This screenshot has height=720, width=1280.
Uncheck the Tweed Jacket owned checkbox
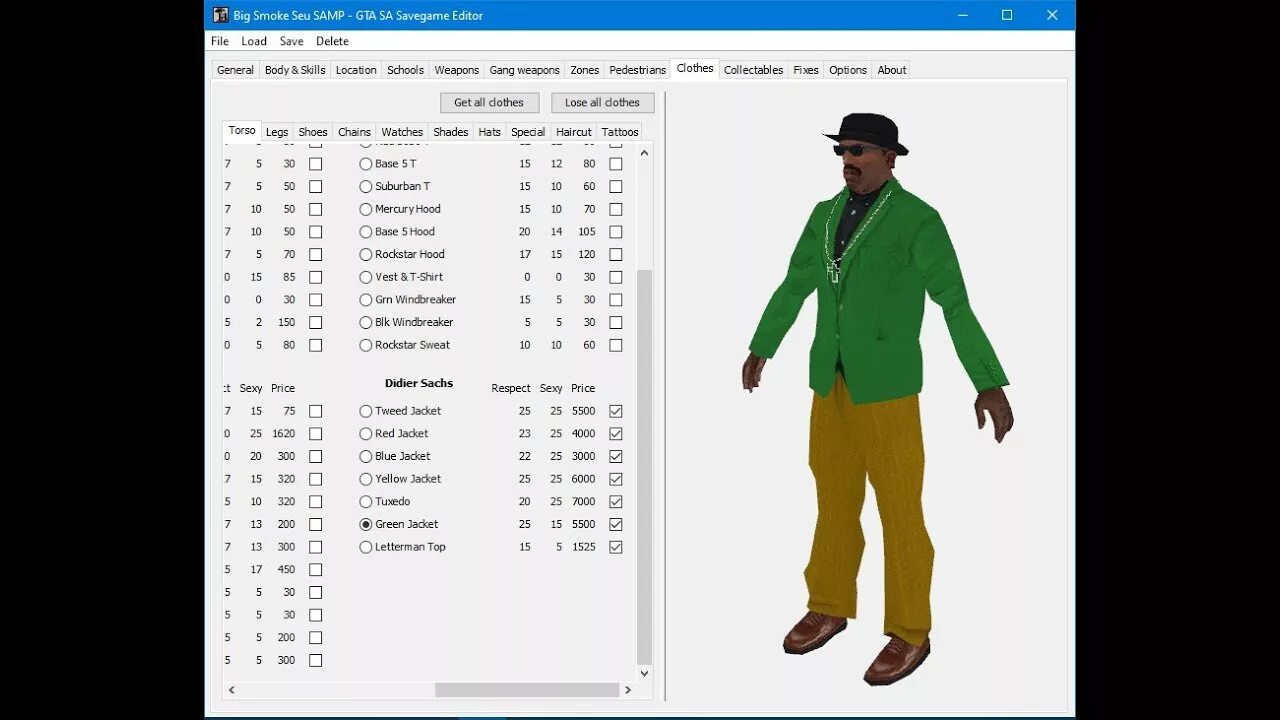pos(616,411)
